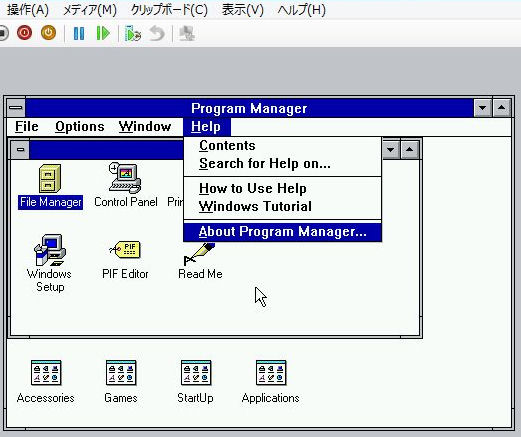Open the Main group window control box
Screen dimensions: 521x437
[x=20, y=150]
